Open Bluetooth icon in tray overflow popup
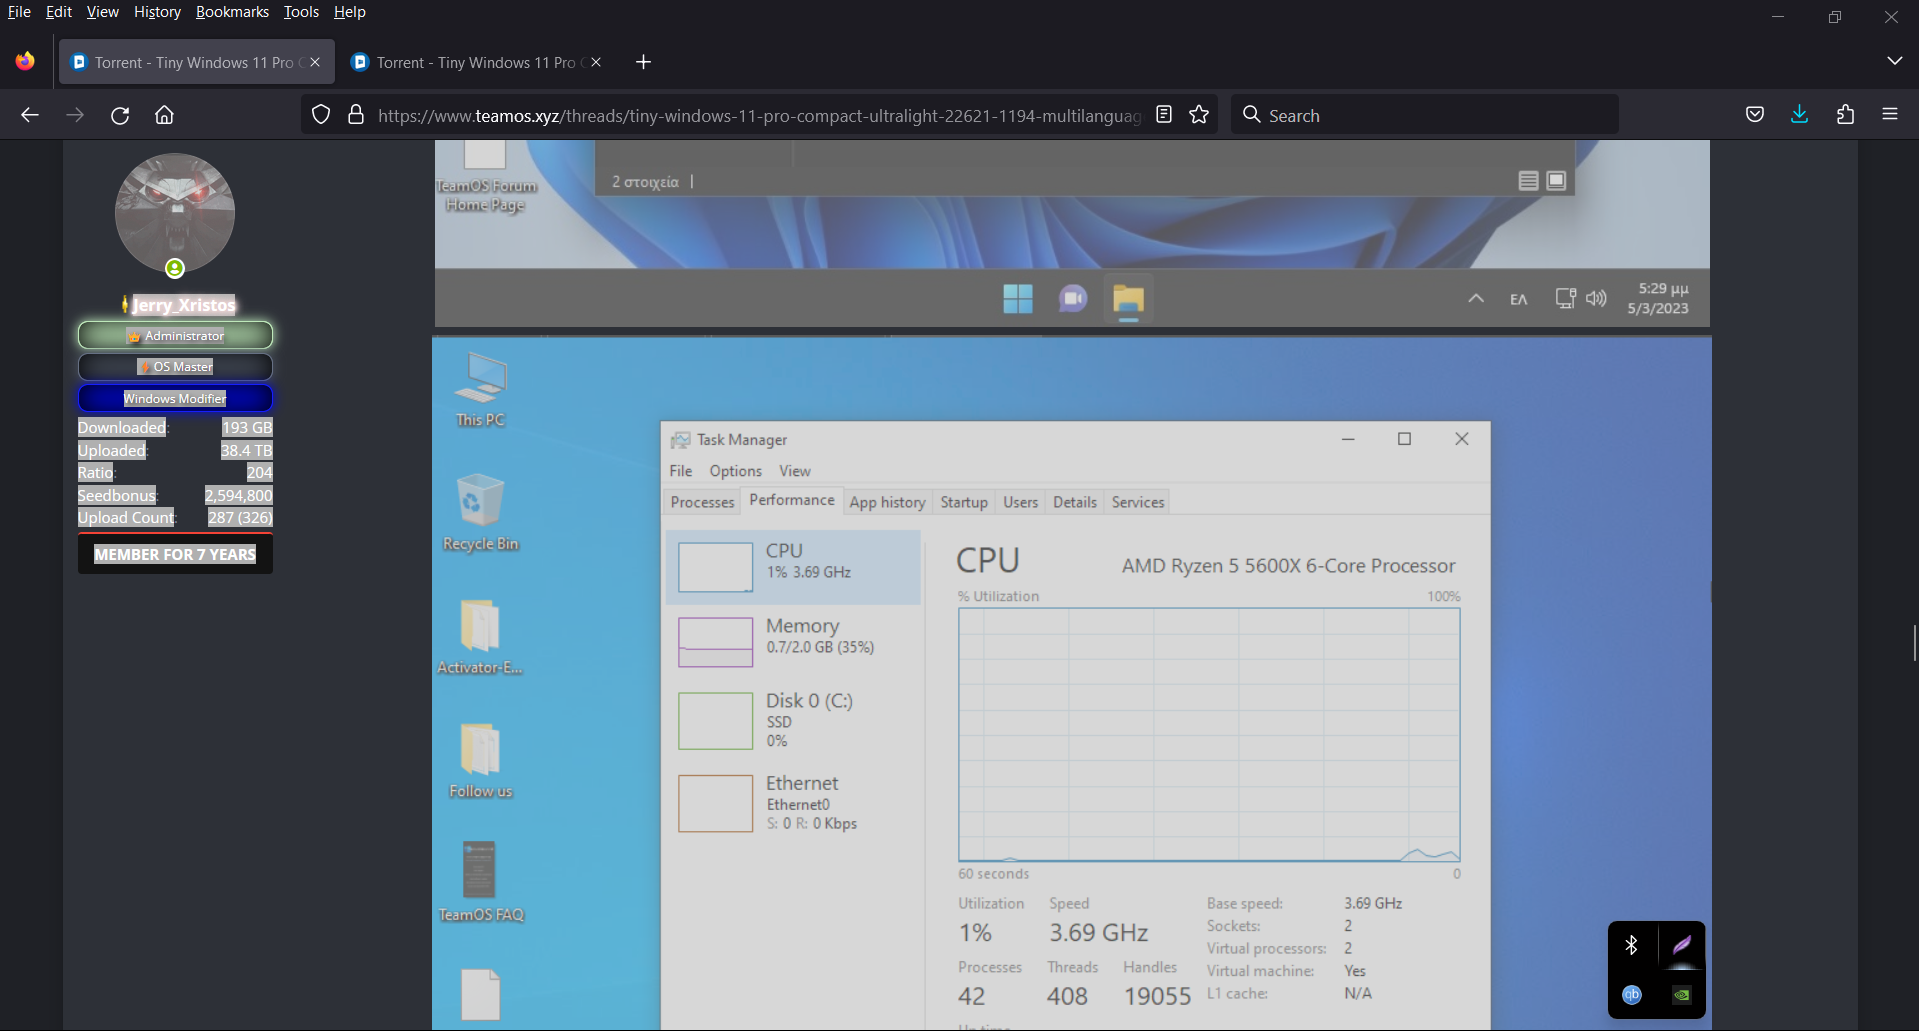1919x1031 pixels. click(x=1631, y=945)
